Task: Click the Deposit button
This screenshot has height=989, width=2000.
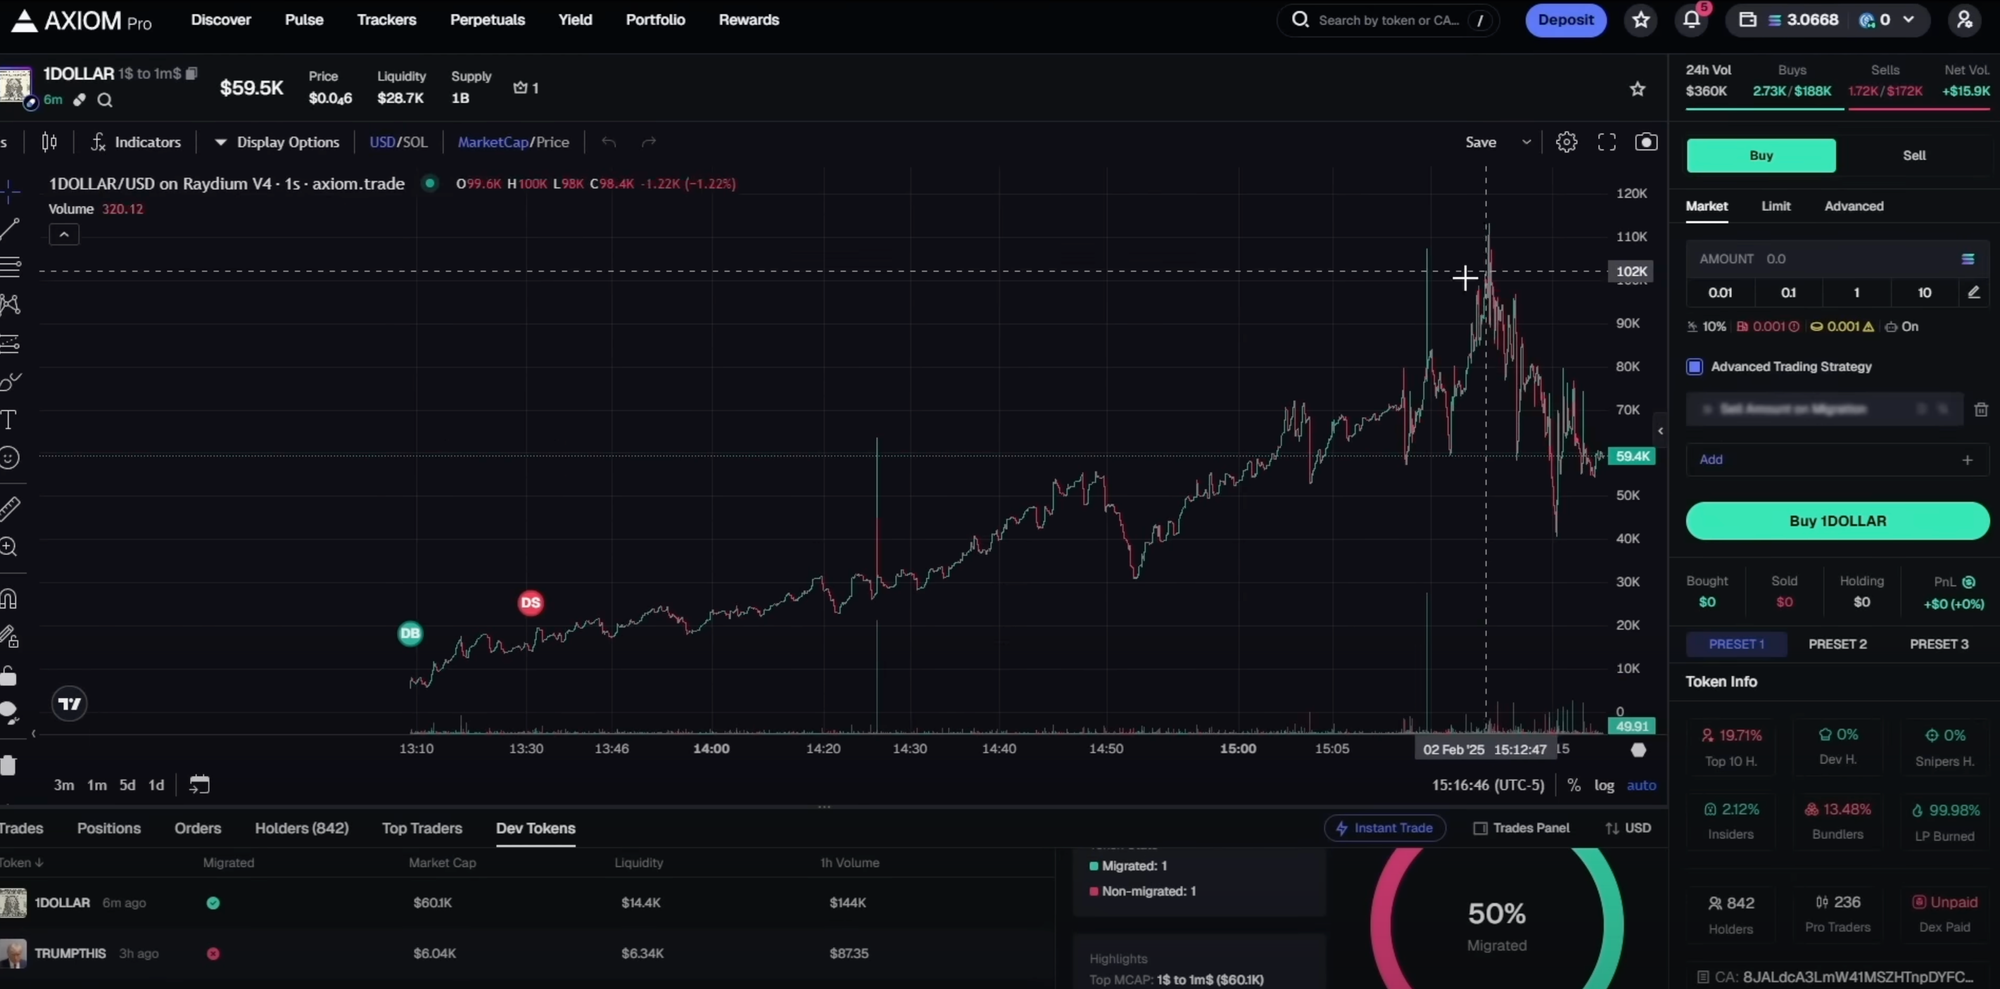Action: (x=1565, y=19)
